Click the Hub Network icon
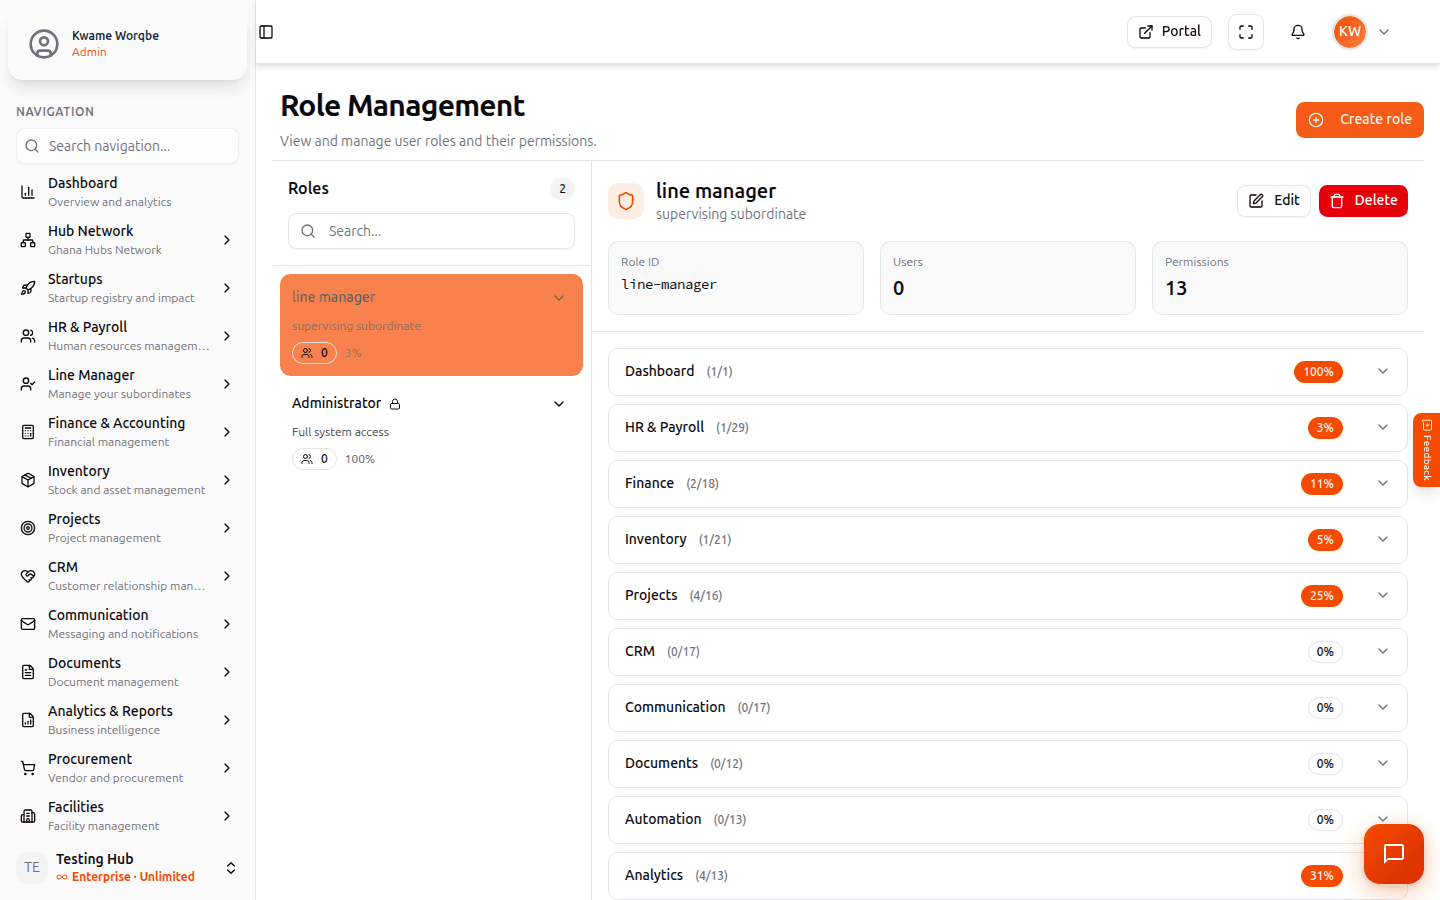Viewport: 1440px width, 900px height. point(28,240)
